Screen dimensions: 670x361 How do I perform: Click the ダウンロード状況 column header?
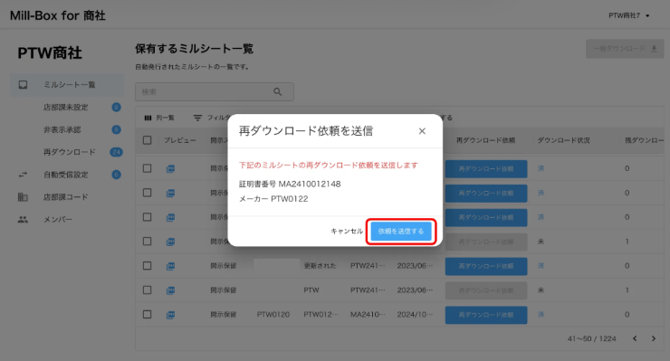click(x=564, y=140)
